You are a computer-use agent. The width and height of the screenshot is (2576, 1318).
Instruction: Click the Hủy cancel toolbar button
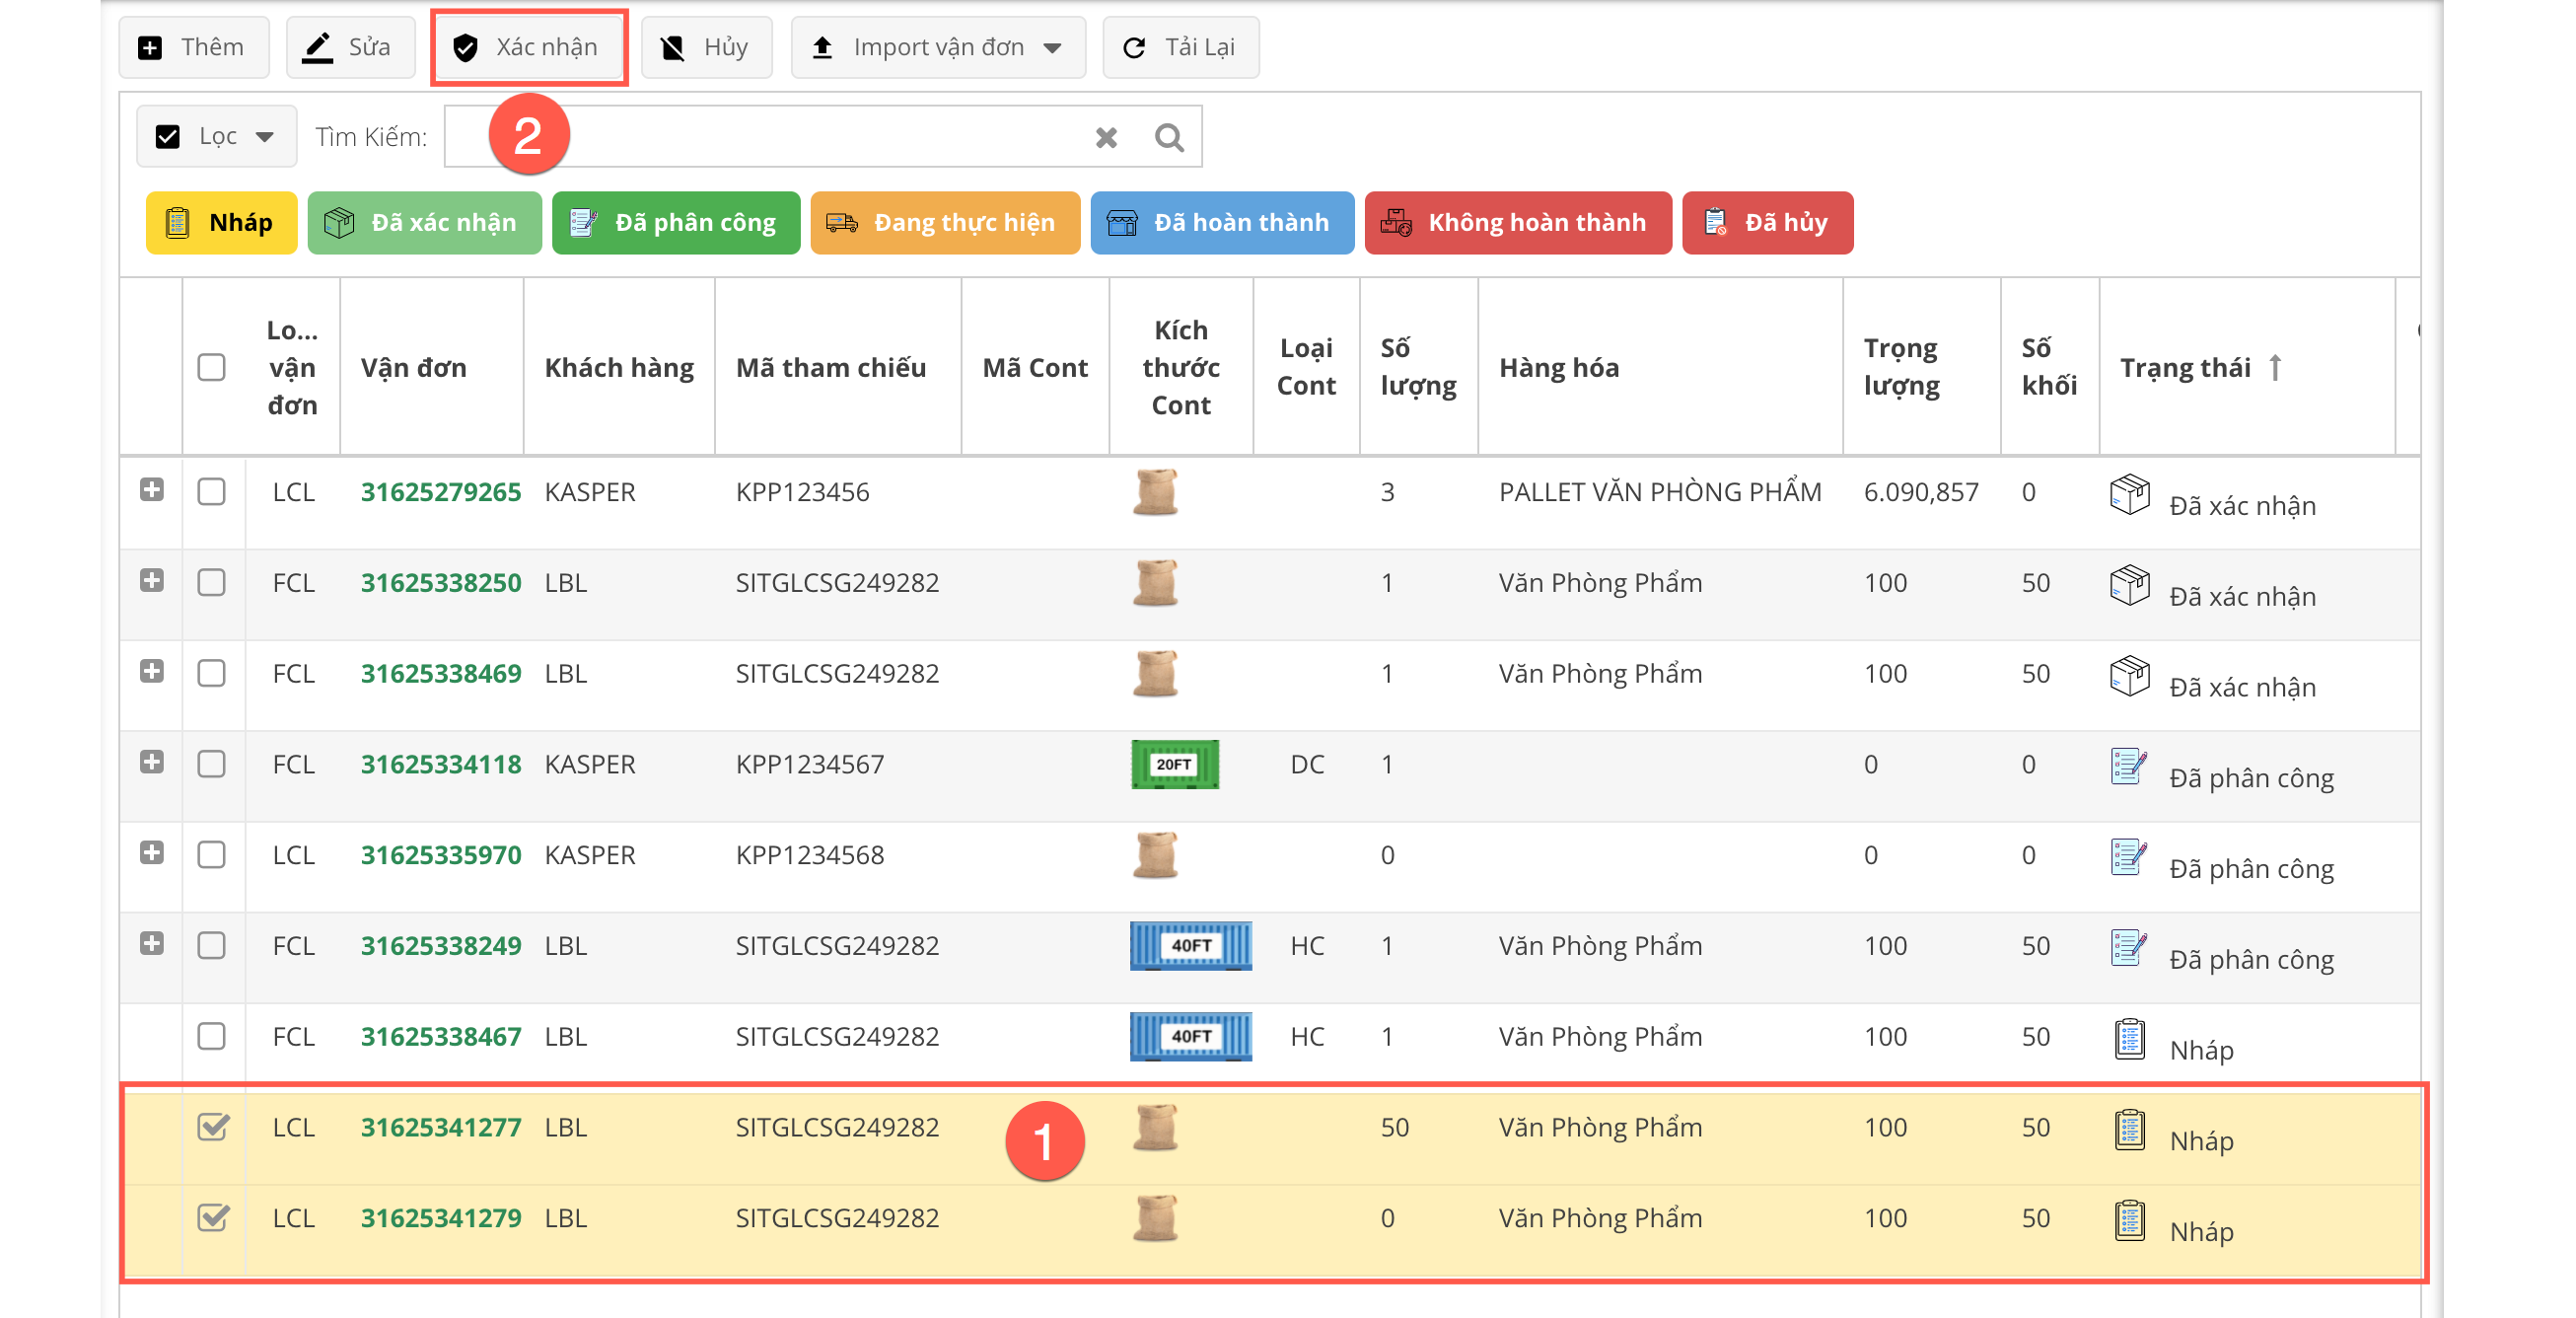point(706,47)
